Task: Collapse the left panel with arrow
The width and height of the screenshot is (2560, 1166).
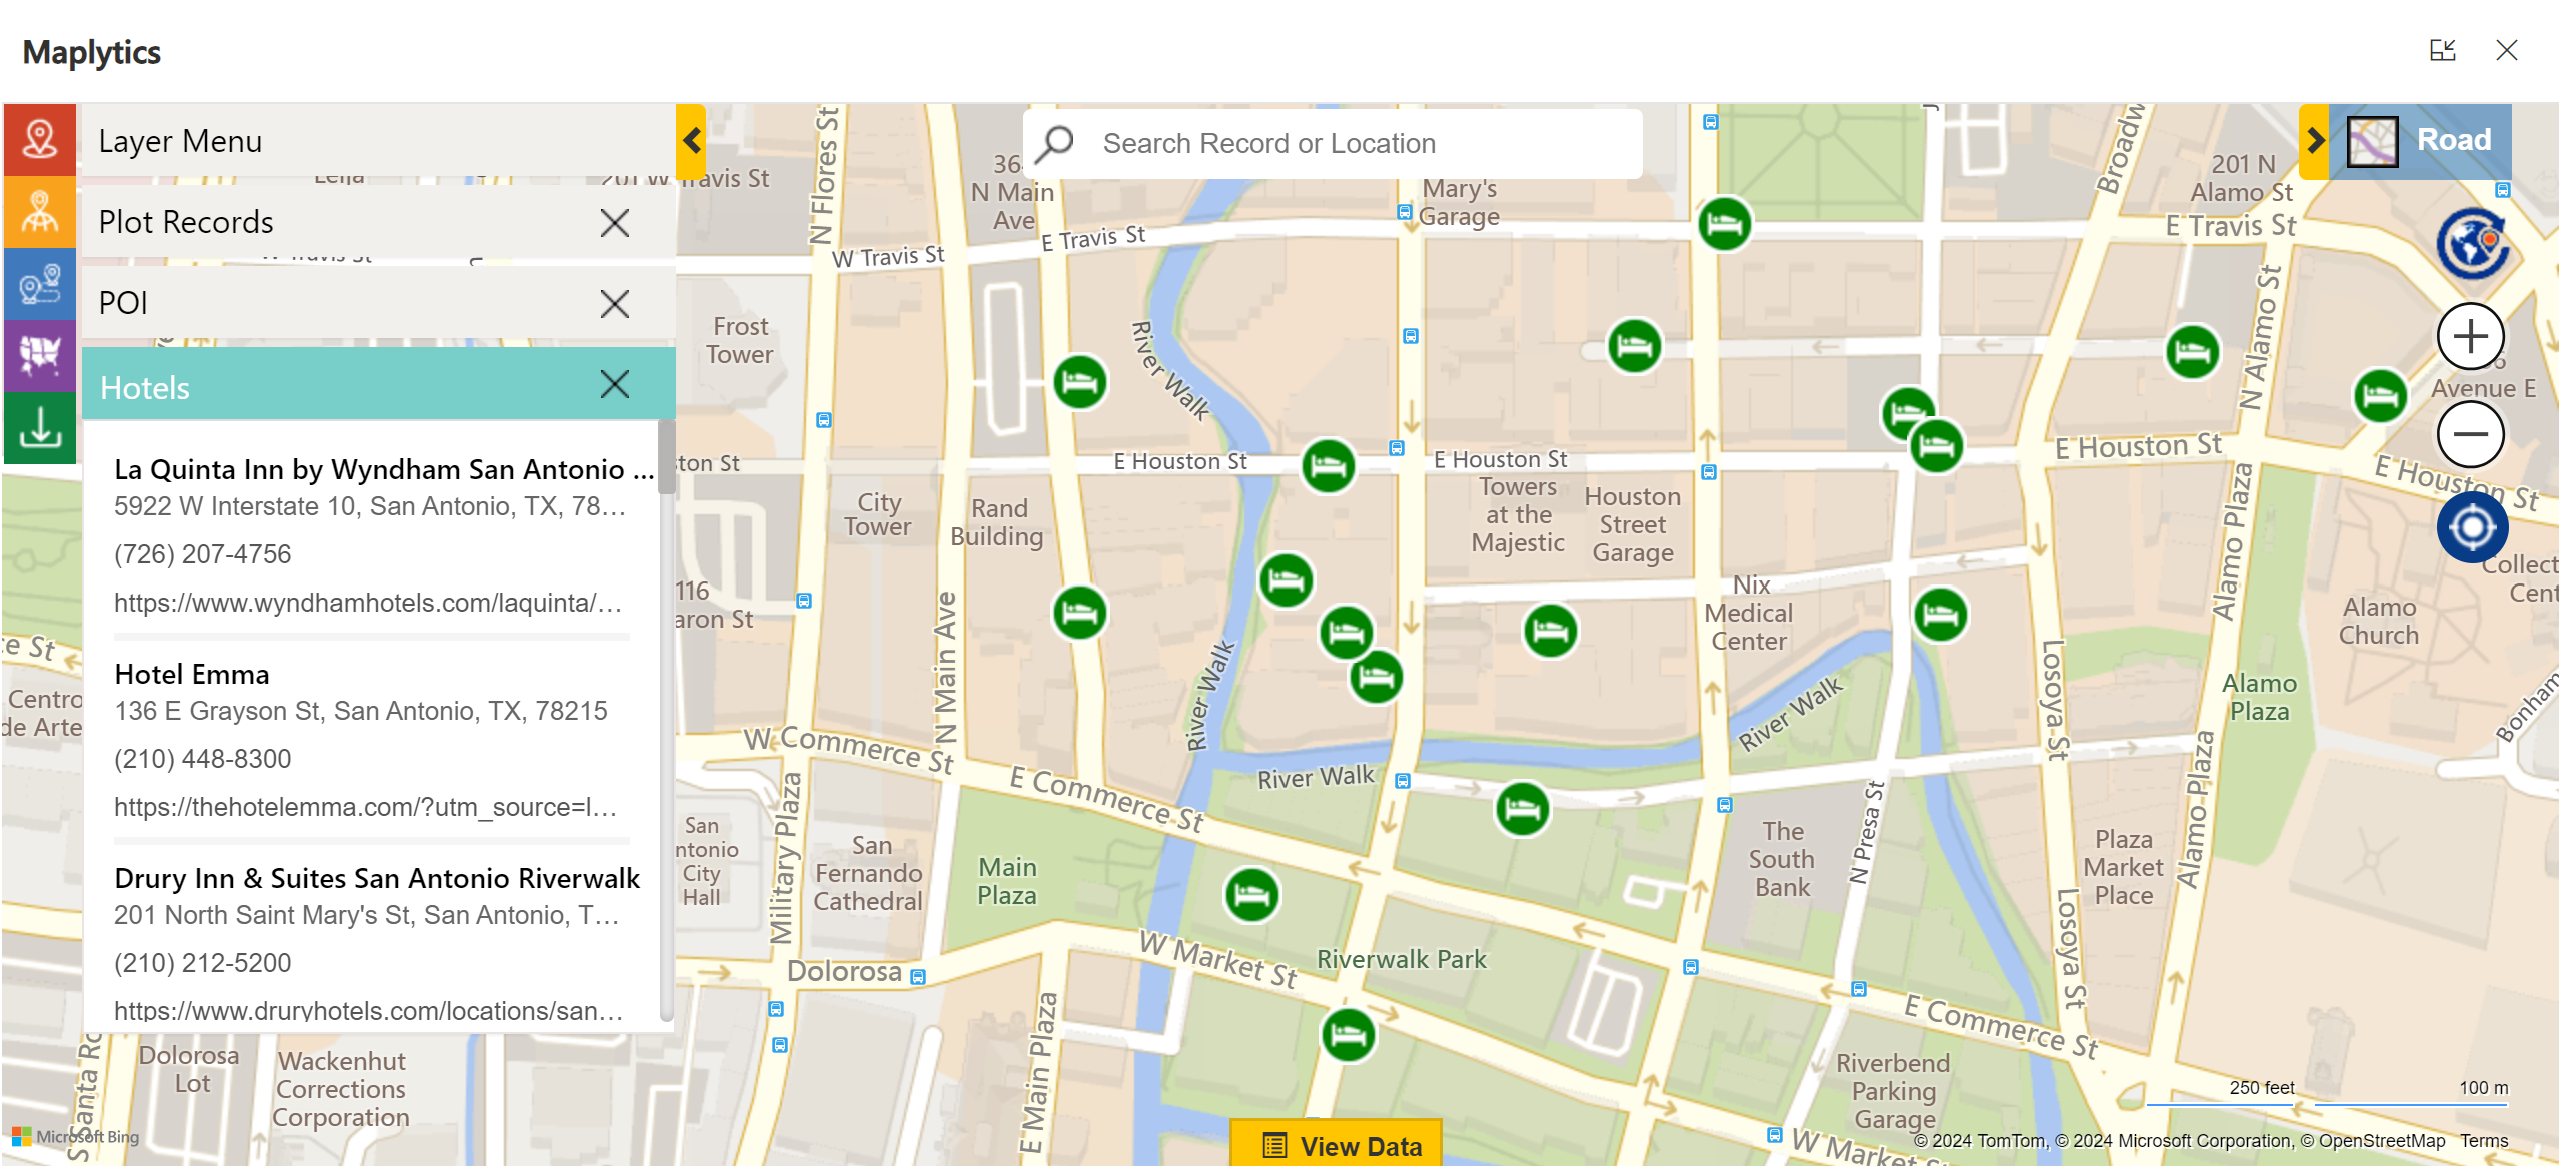Action: point(691,141)
